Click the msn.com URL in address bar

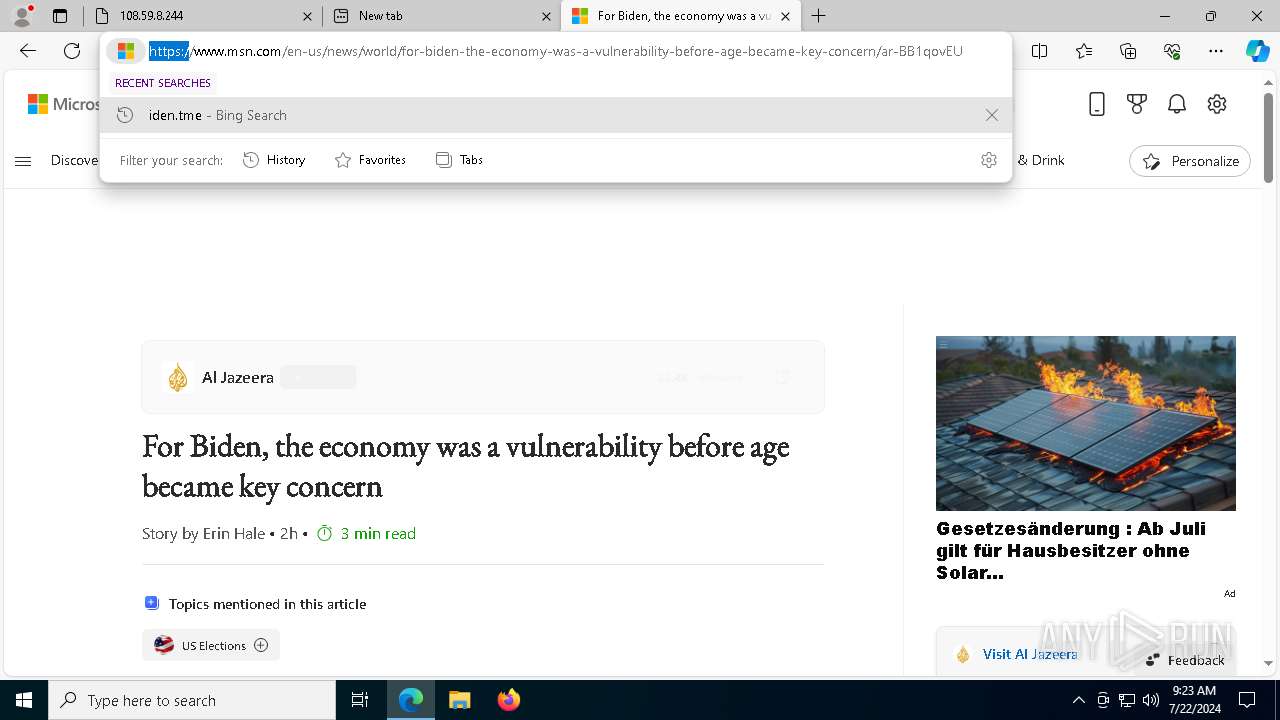tap(555, 51)
